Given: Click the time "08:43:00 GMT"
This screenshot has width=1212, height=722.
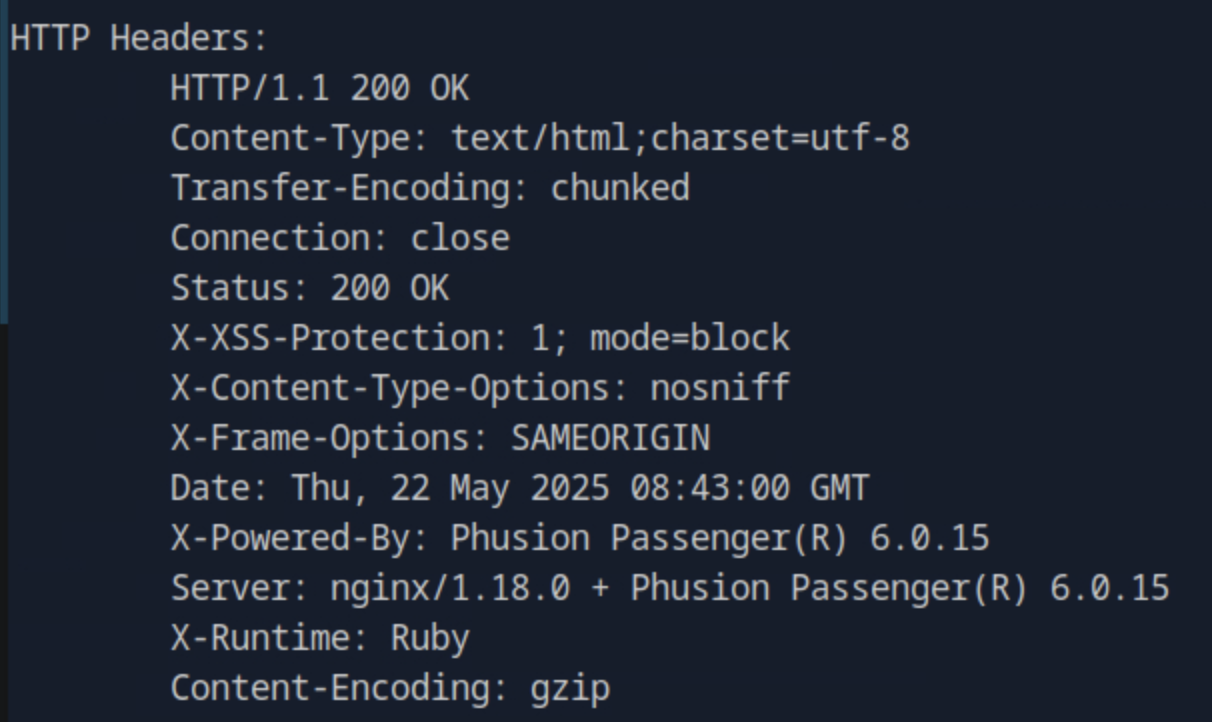Looking at the screenshot, I should 750,488.
